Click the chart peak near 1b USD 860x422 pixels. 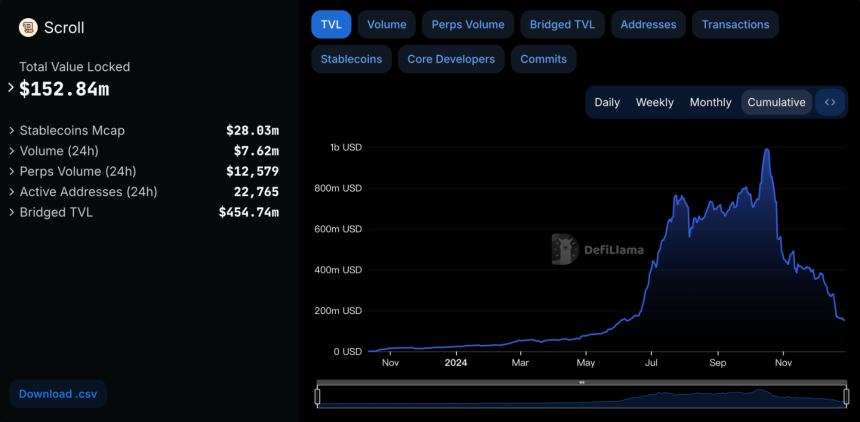click(766, 149)
